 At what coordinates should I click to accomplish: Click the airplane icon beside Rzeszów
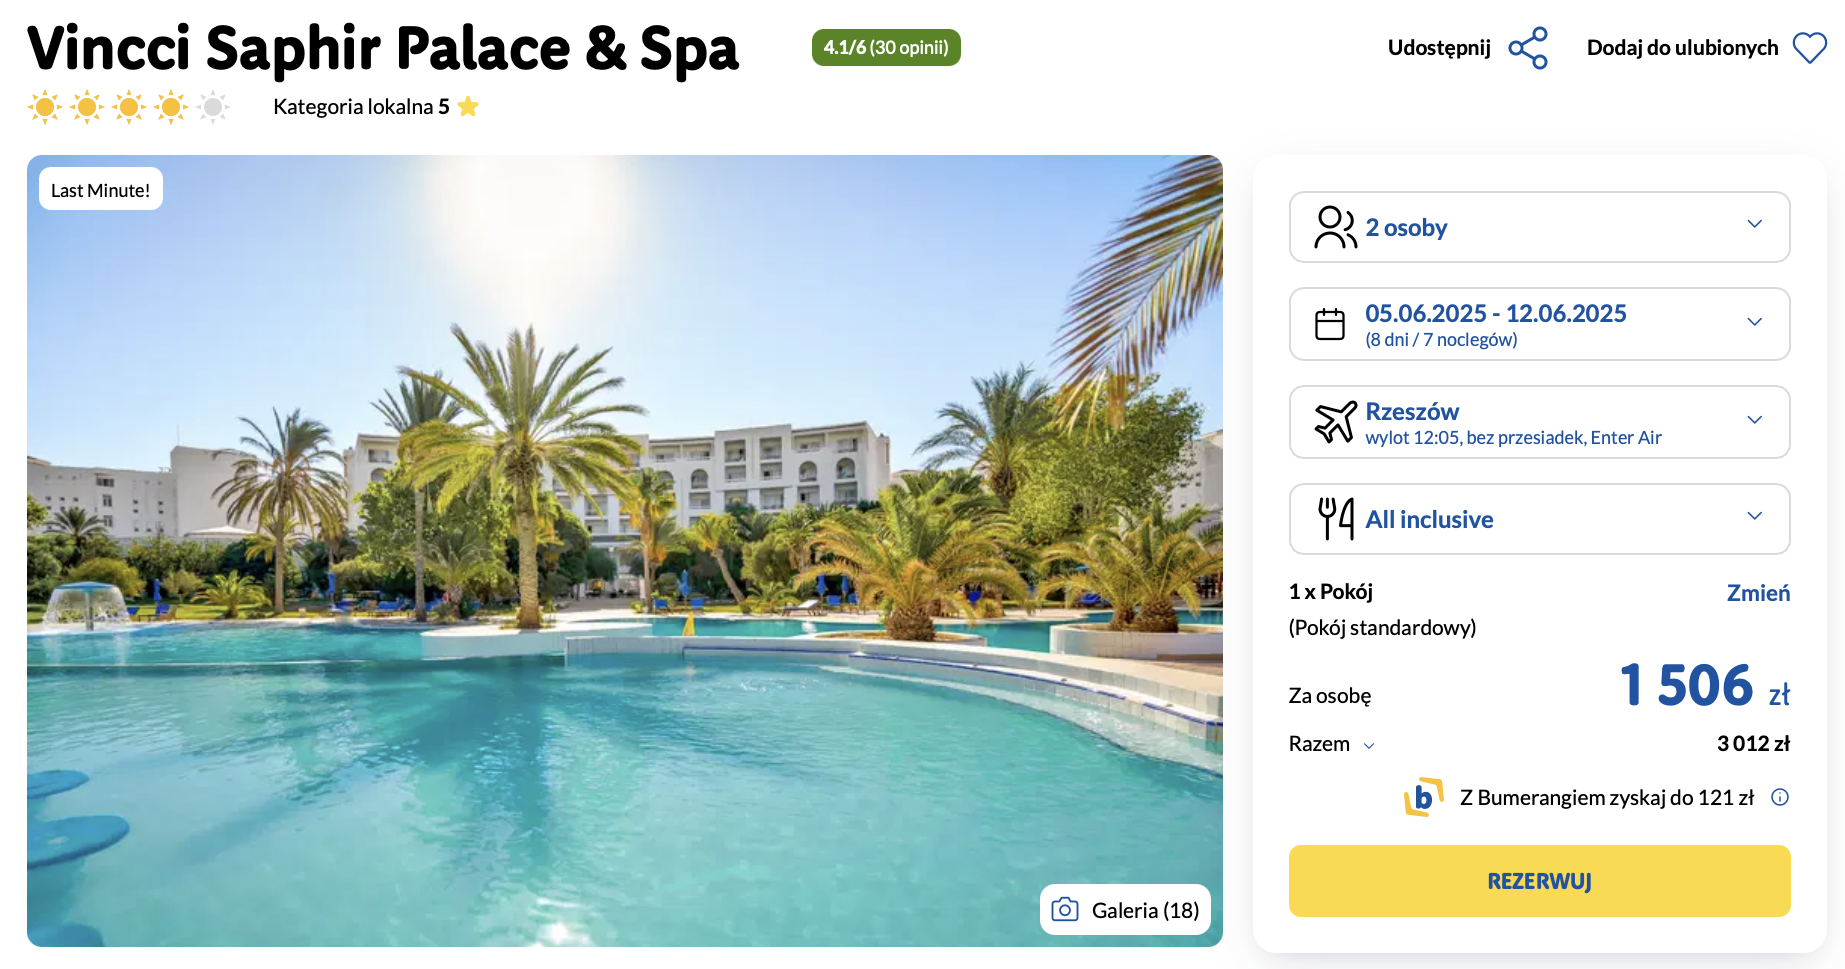(x=1335, y=422)
